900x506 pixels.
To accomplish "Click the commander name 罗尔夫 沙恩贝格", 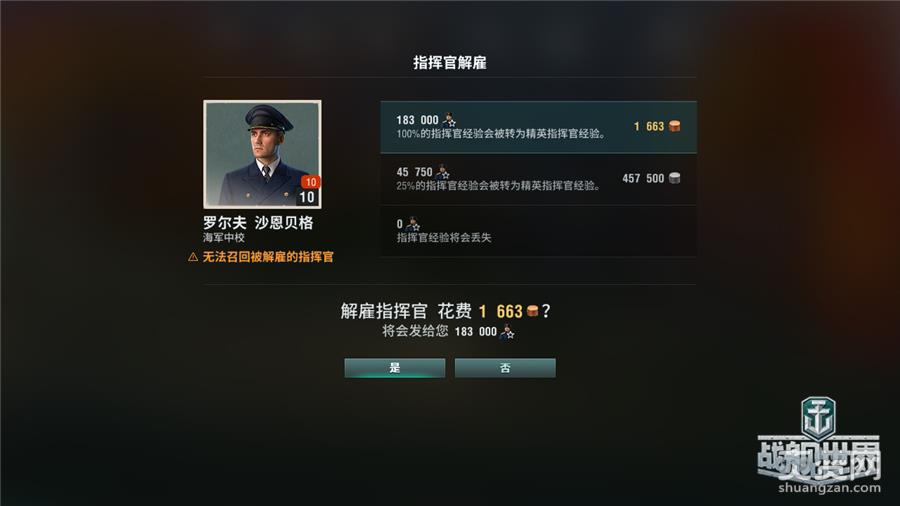I will (x=258, y=223).
